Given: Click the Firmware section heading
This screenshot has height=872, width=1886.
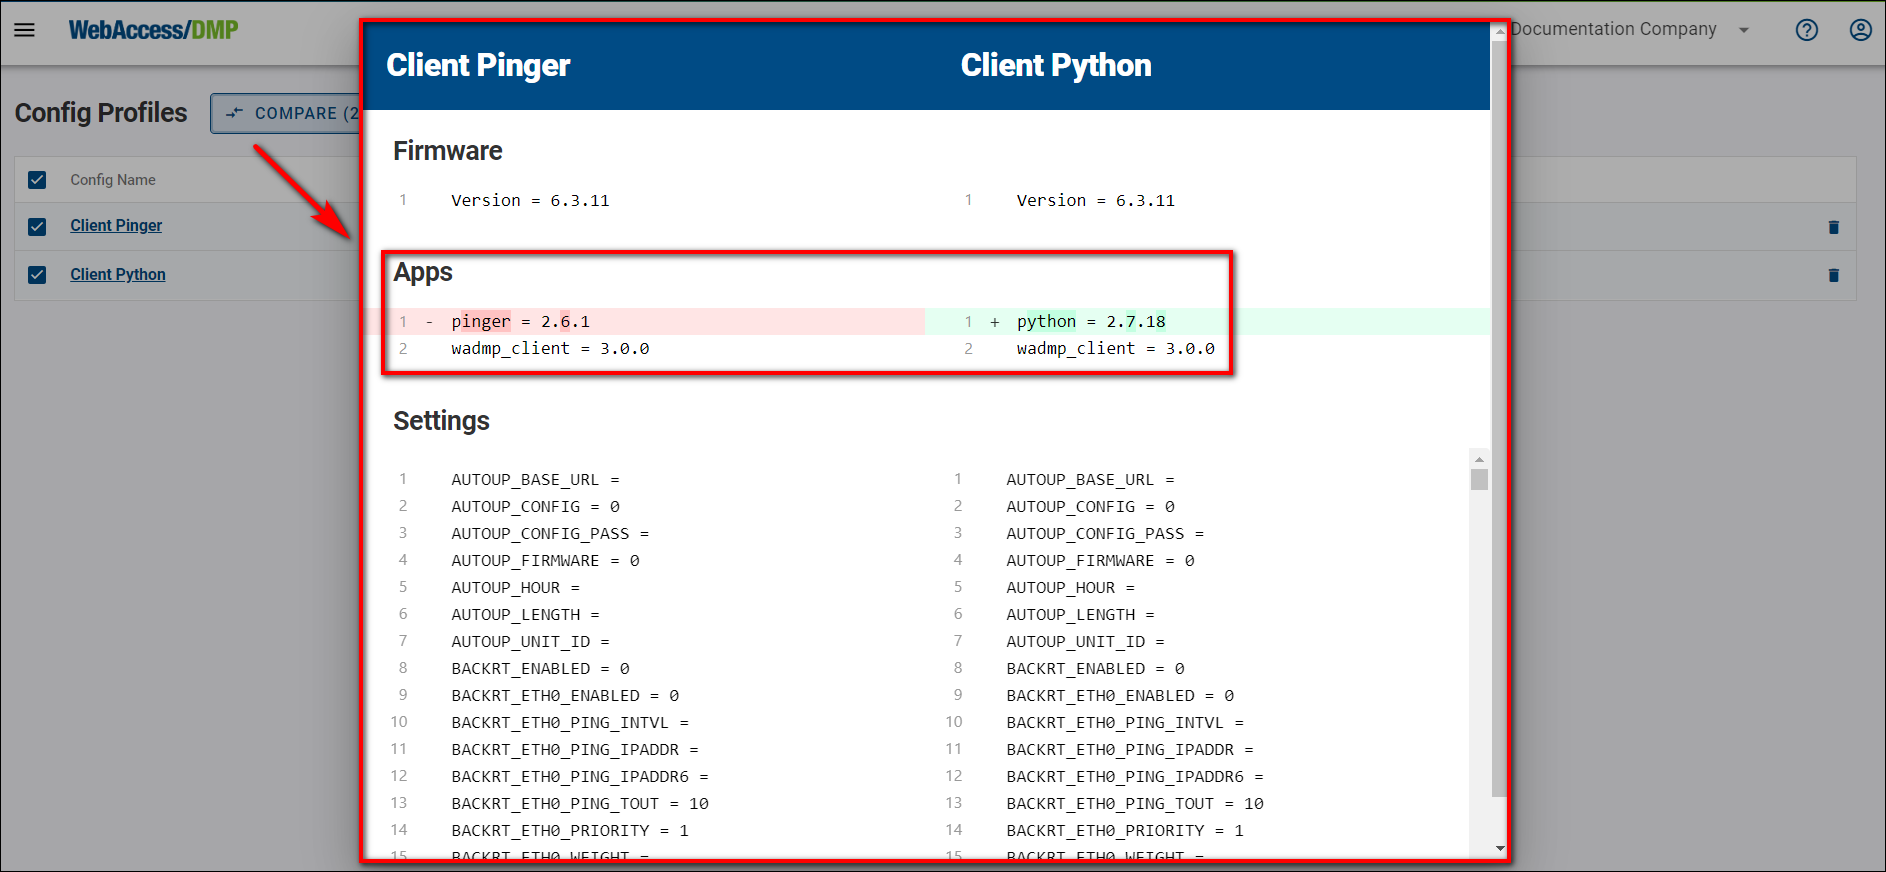Looking at the screenshot, I should [448, 151].
